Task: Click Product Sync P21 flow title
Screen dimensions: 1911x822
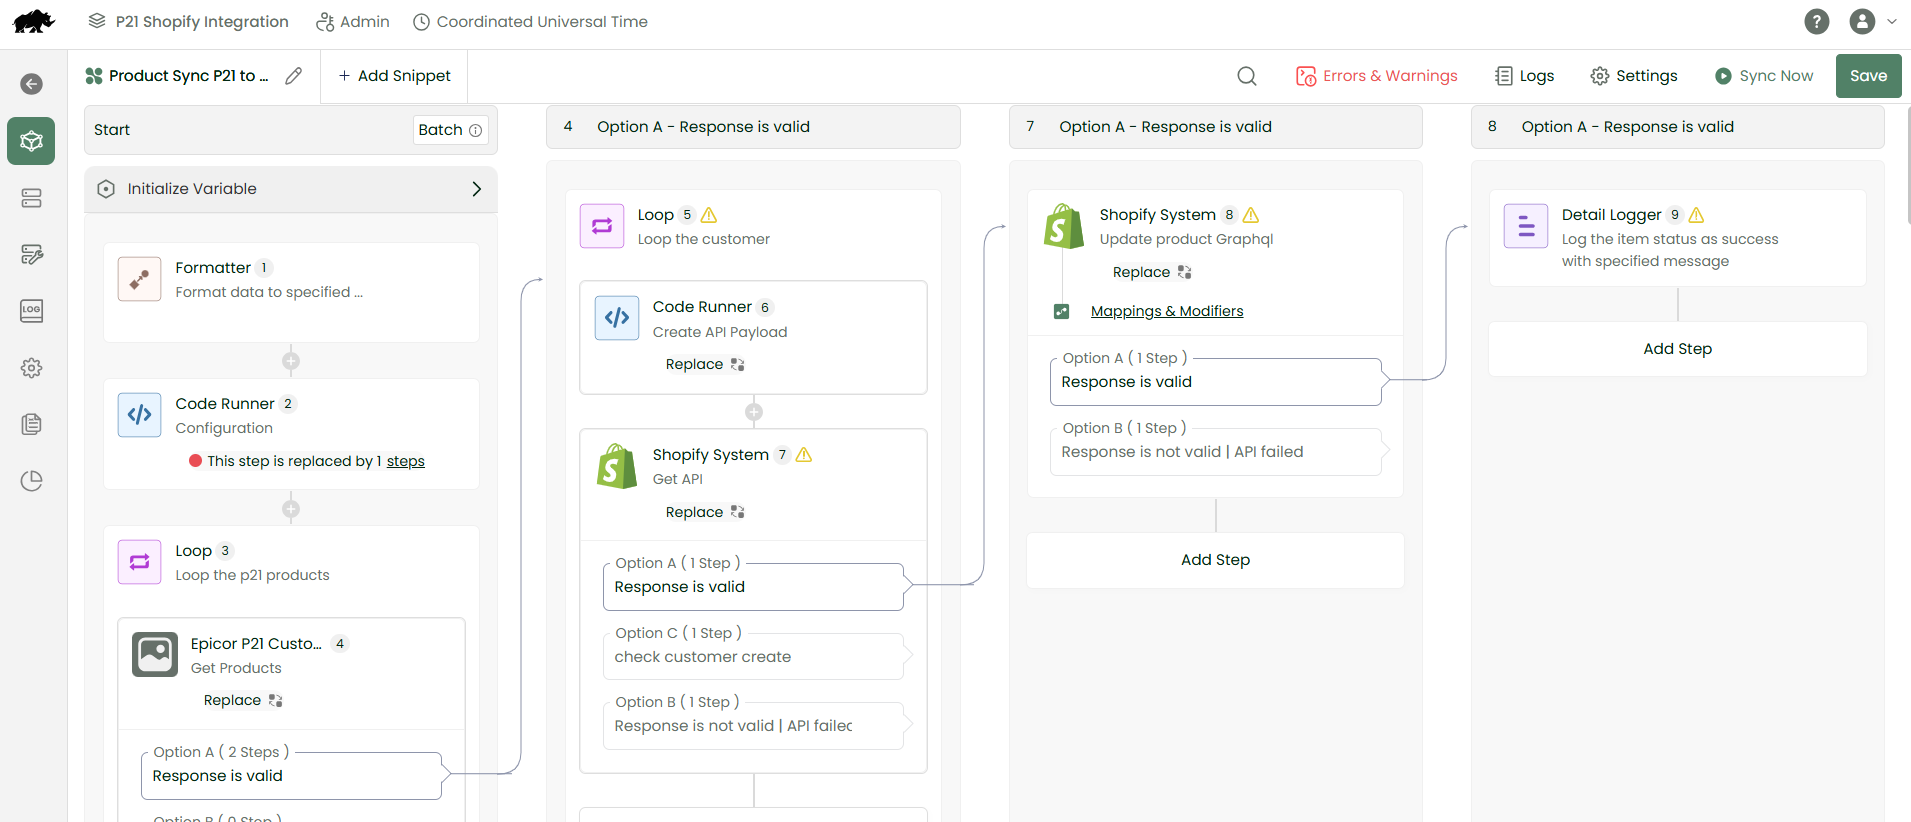Action: (x=188, y=76)
